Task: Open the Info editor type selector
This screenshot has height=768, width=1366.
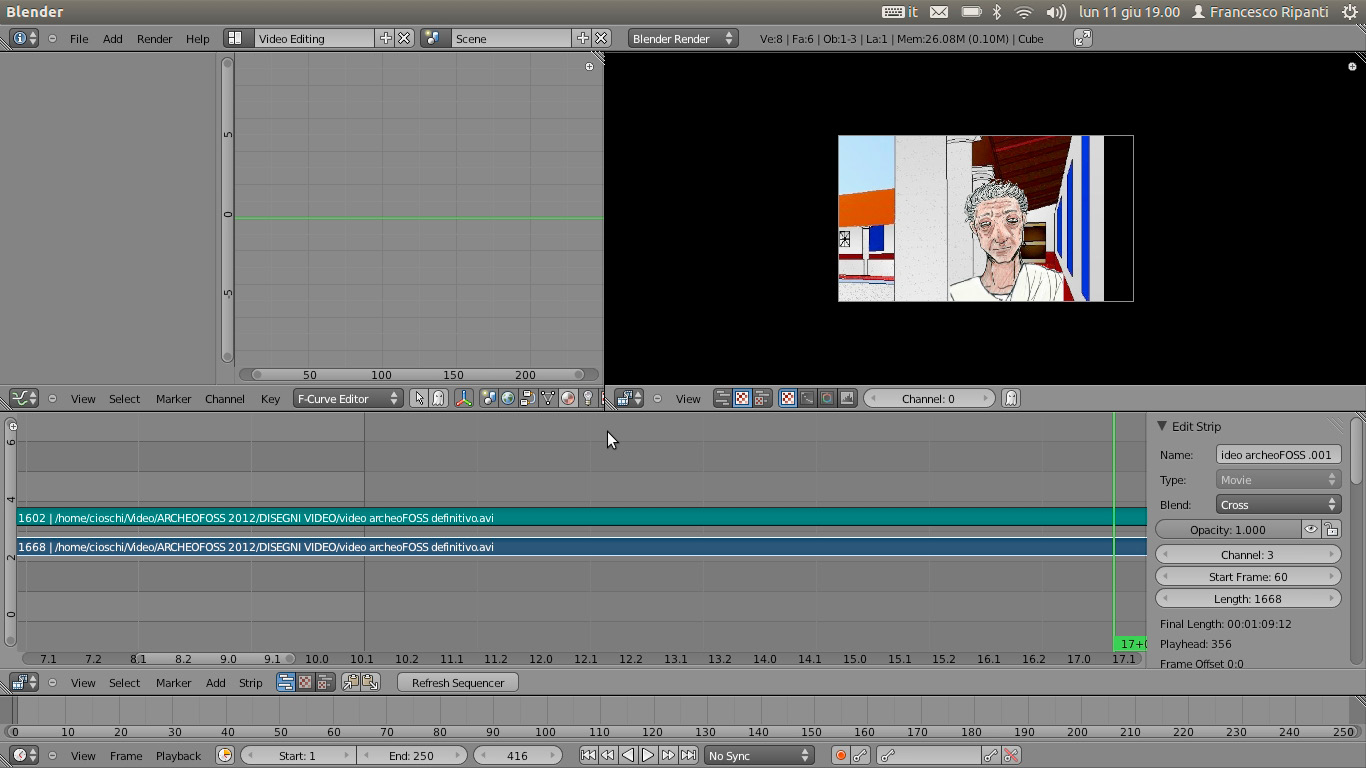Action: 23,38
